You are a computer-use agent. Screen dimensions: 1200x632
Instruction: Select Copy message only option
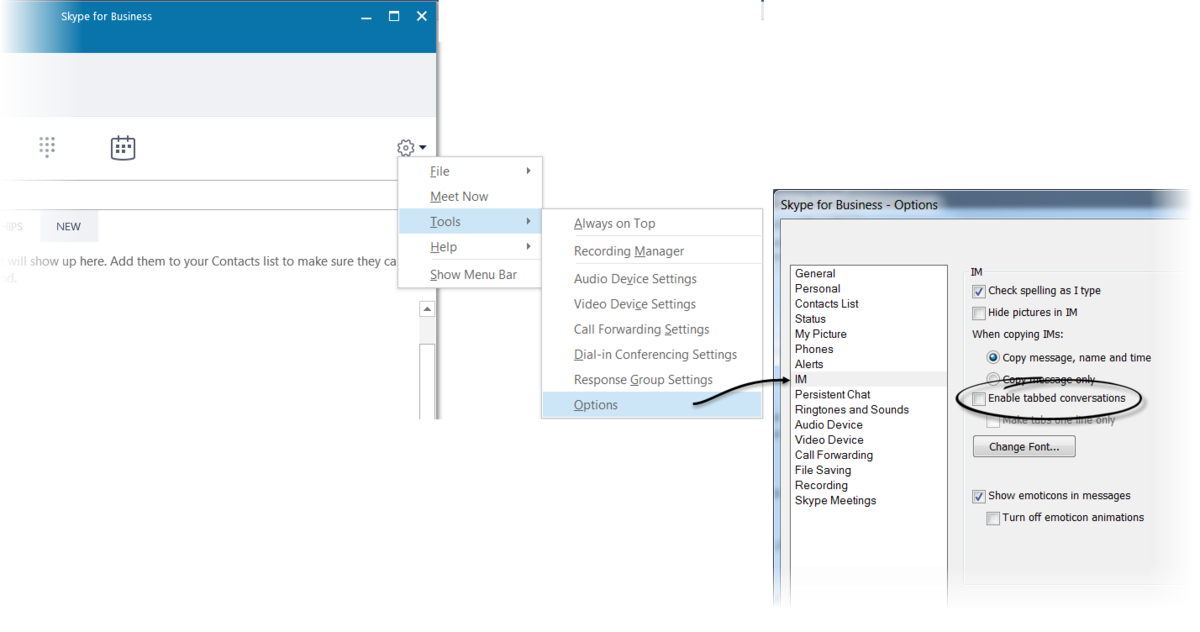(x=993, y=379)
